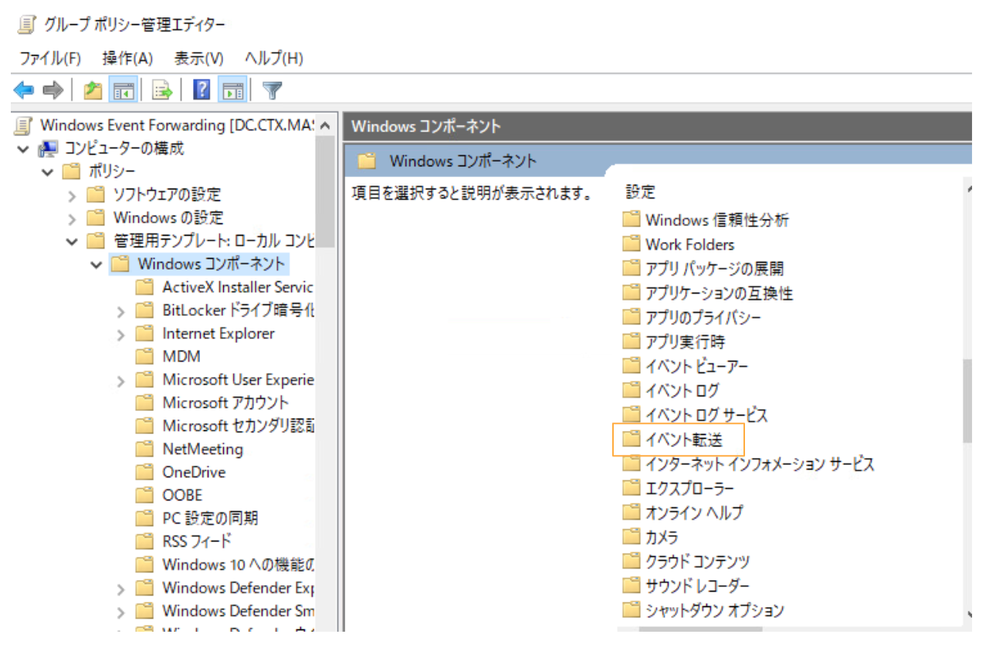Collapse the Windows コンポーネント tree node

coord(96,264)
